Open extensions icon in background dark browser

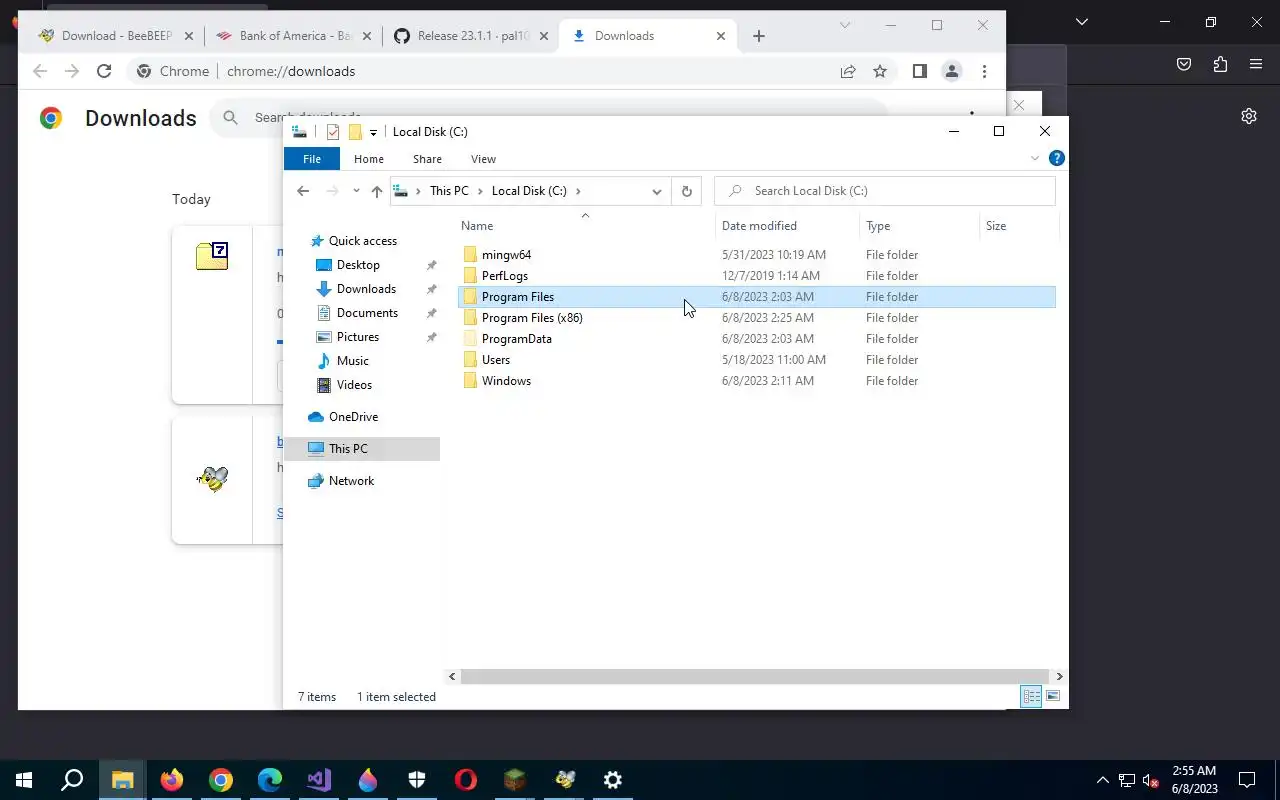coord(1220,65)
